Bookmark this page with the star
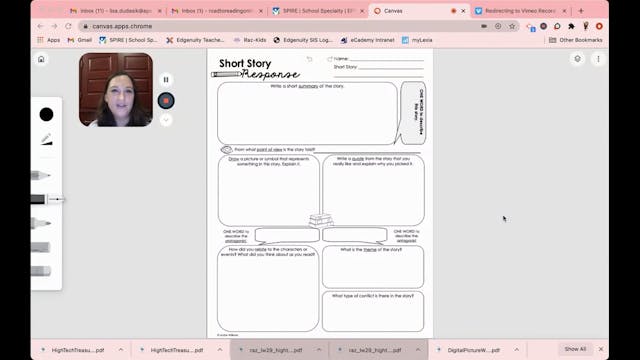 pos(512,26)
